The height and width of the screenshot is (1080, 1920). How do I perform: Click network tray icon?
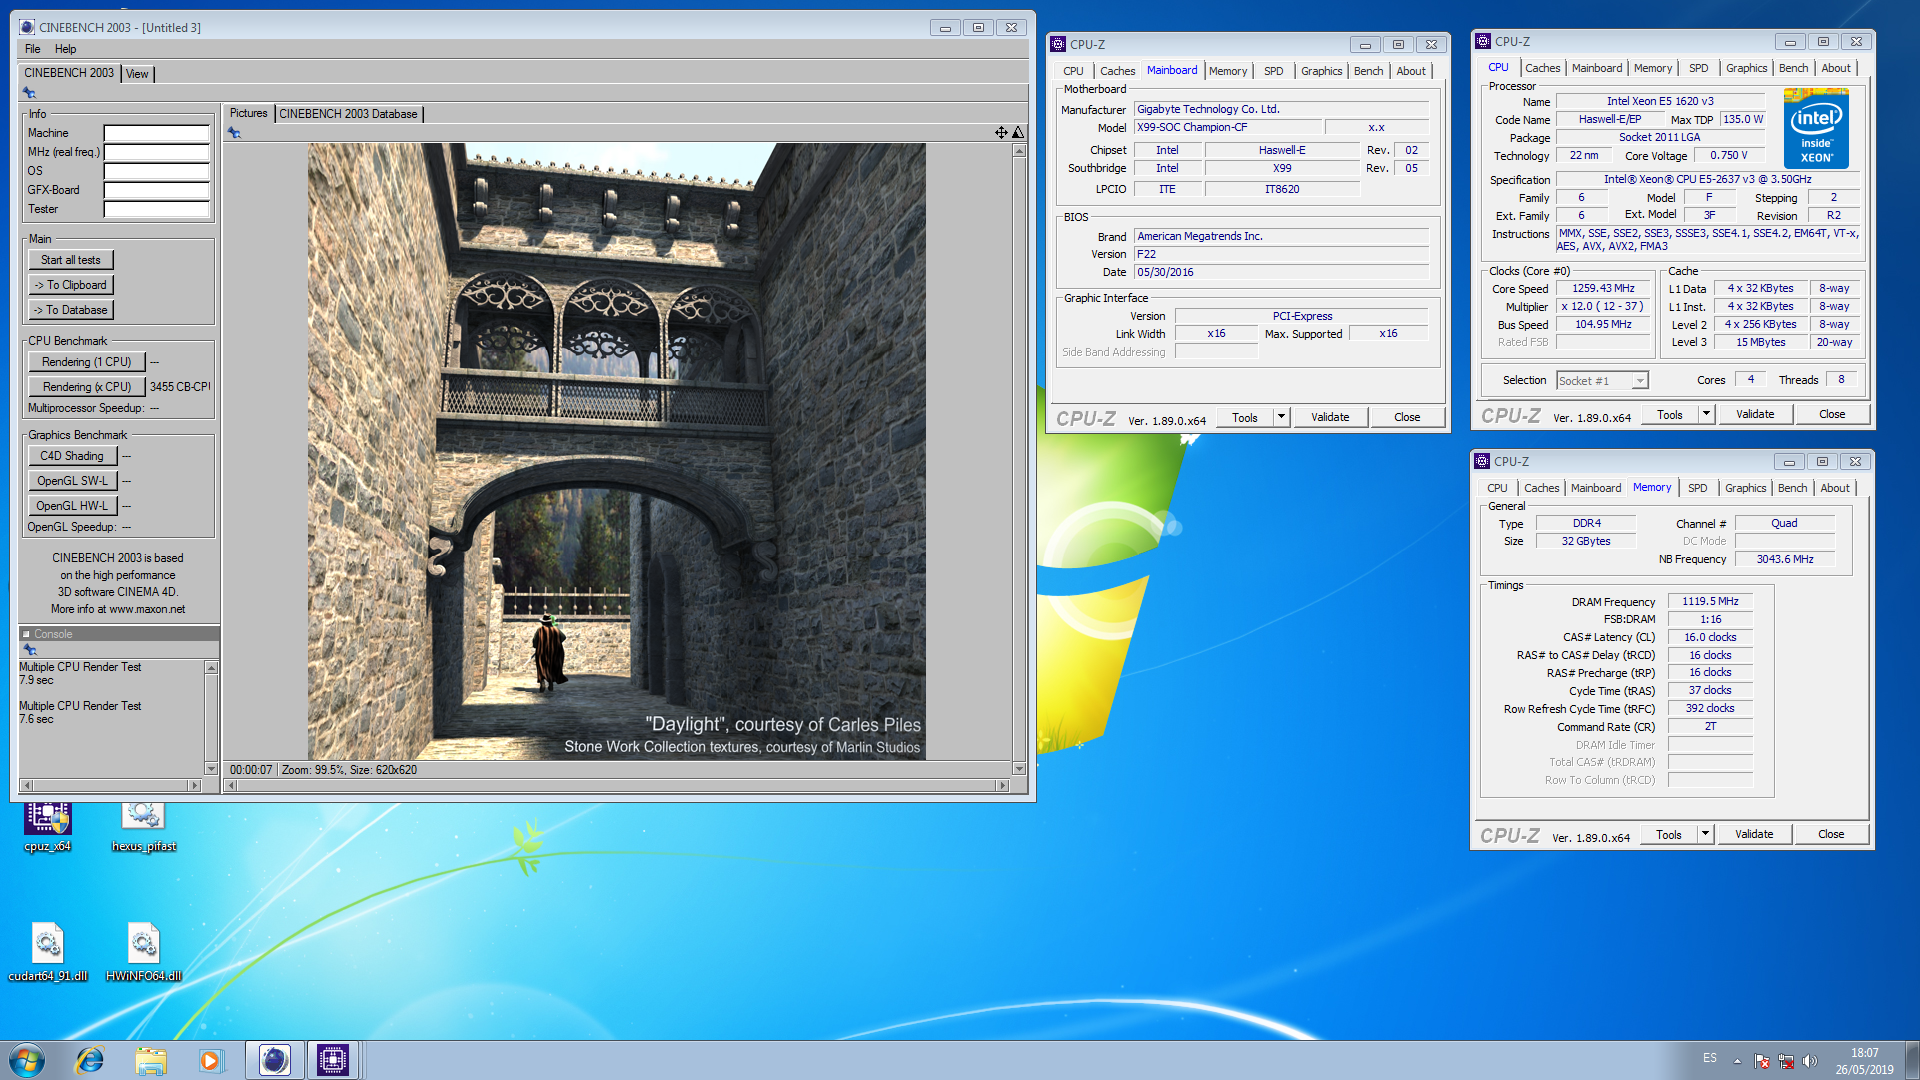(1786, 1061)
